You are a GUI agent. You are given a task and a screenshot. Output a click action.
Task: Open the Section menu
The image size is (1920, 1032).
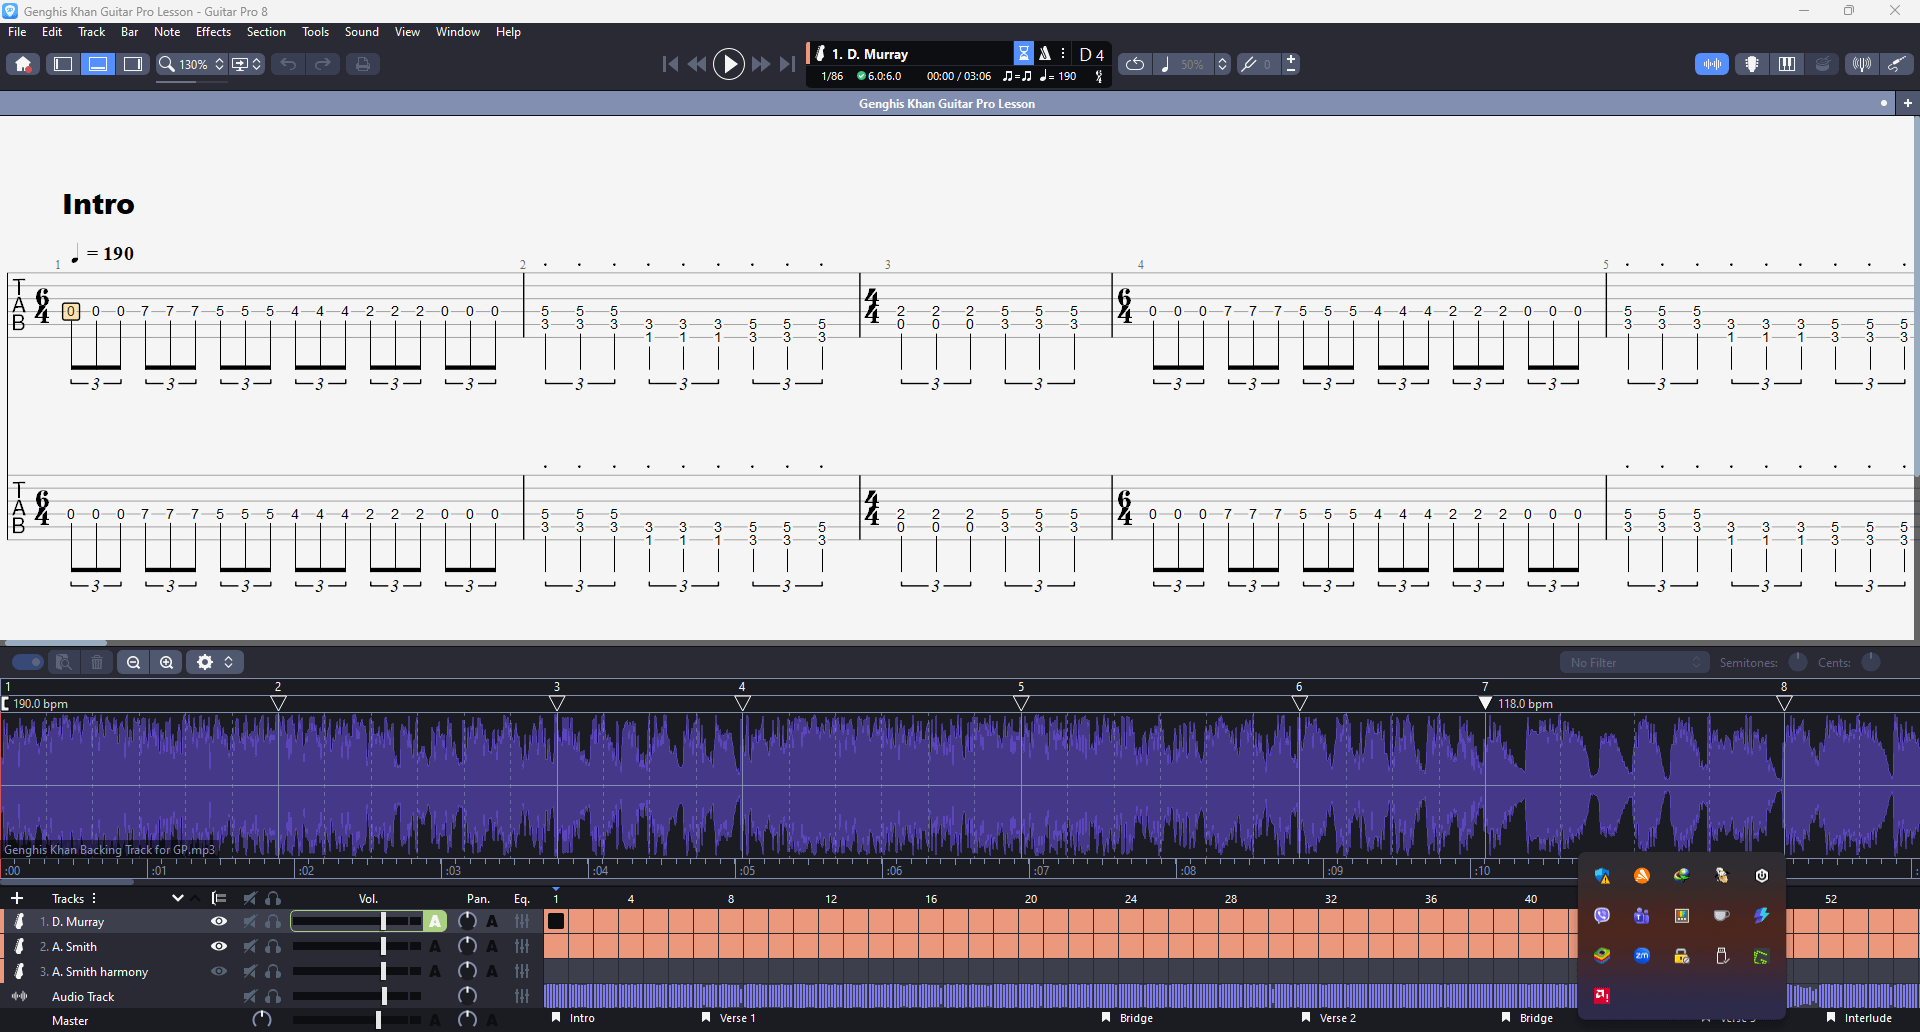pos(266,32)
